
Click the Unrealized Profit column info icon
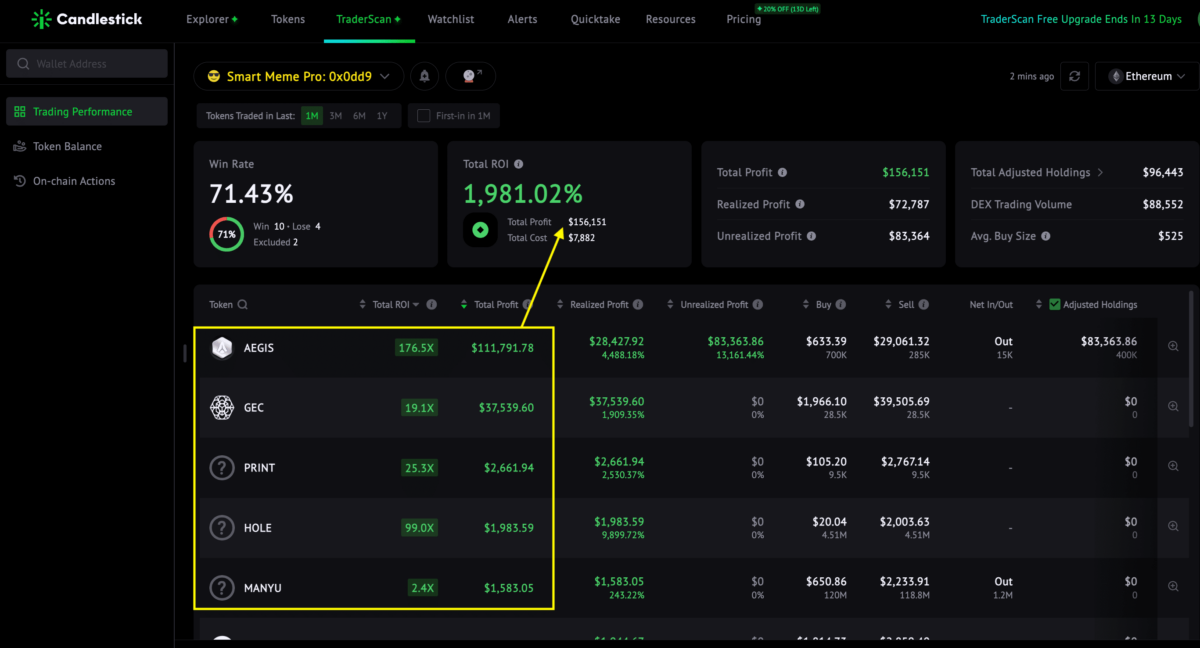pos(757,305)
